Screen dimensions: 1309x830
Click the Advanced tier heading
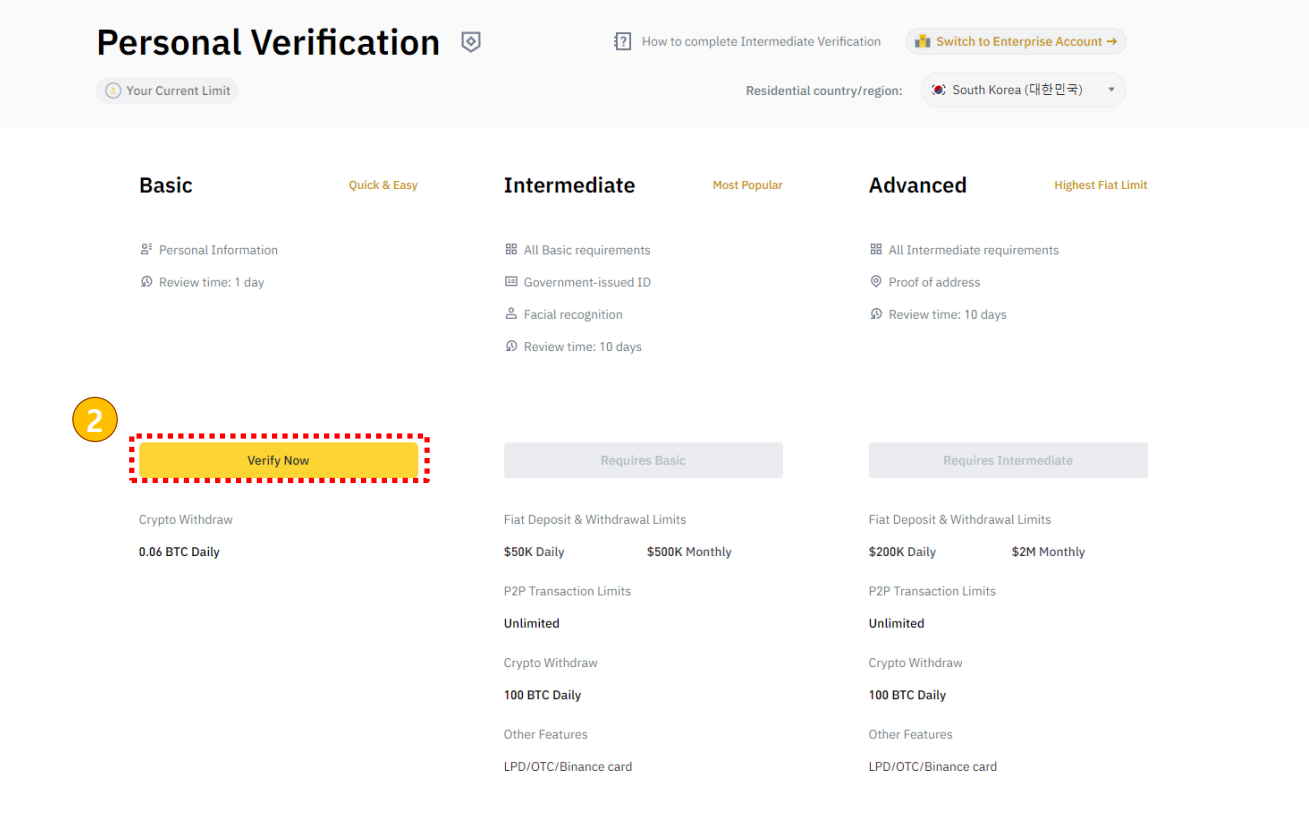tap(918, 185)
